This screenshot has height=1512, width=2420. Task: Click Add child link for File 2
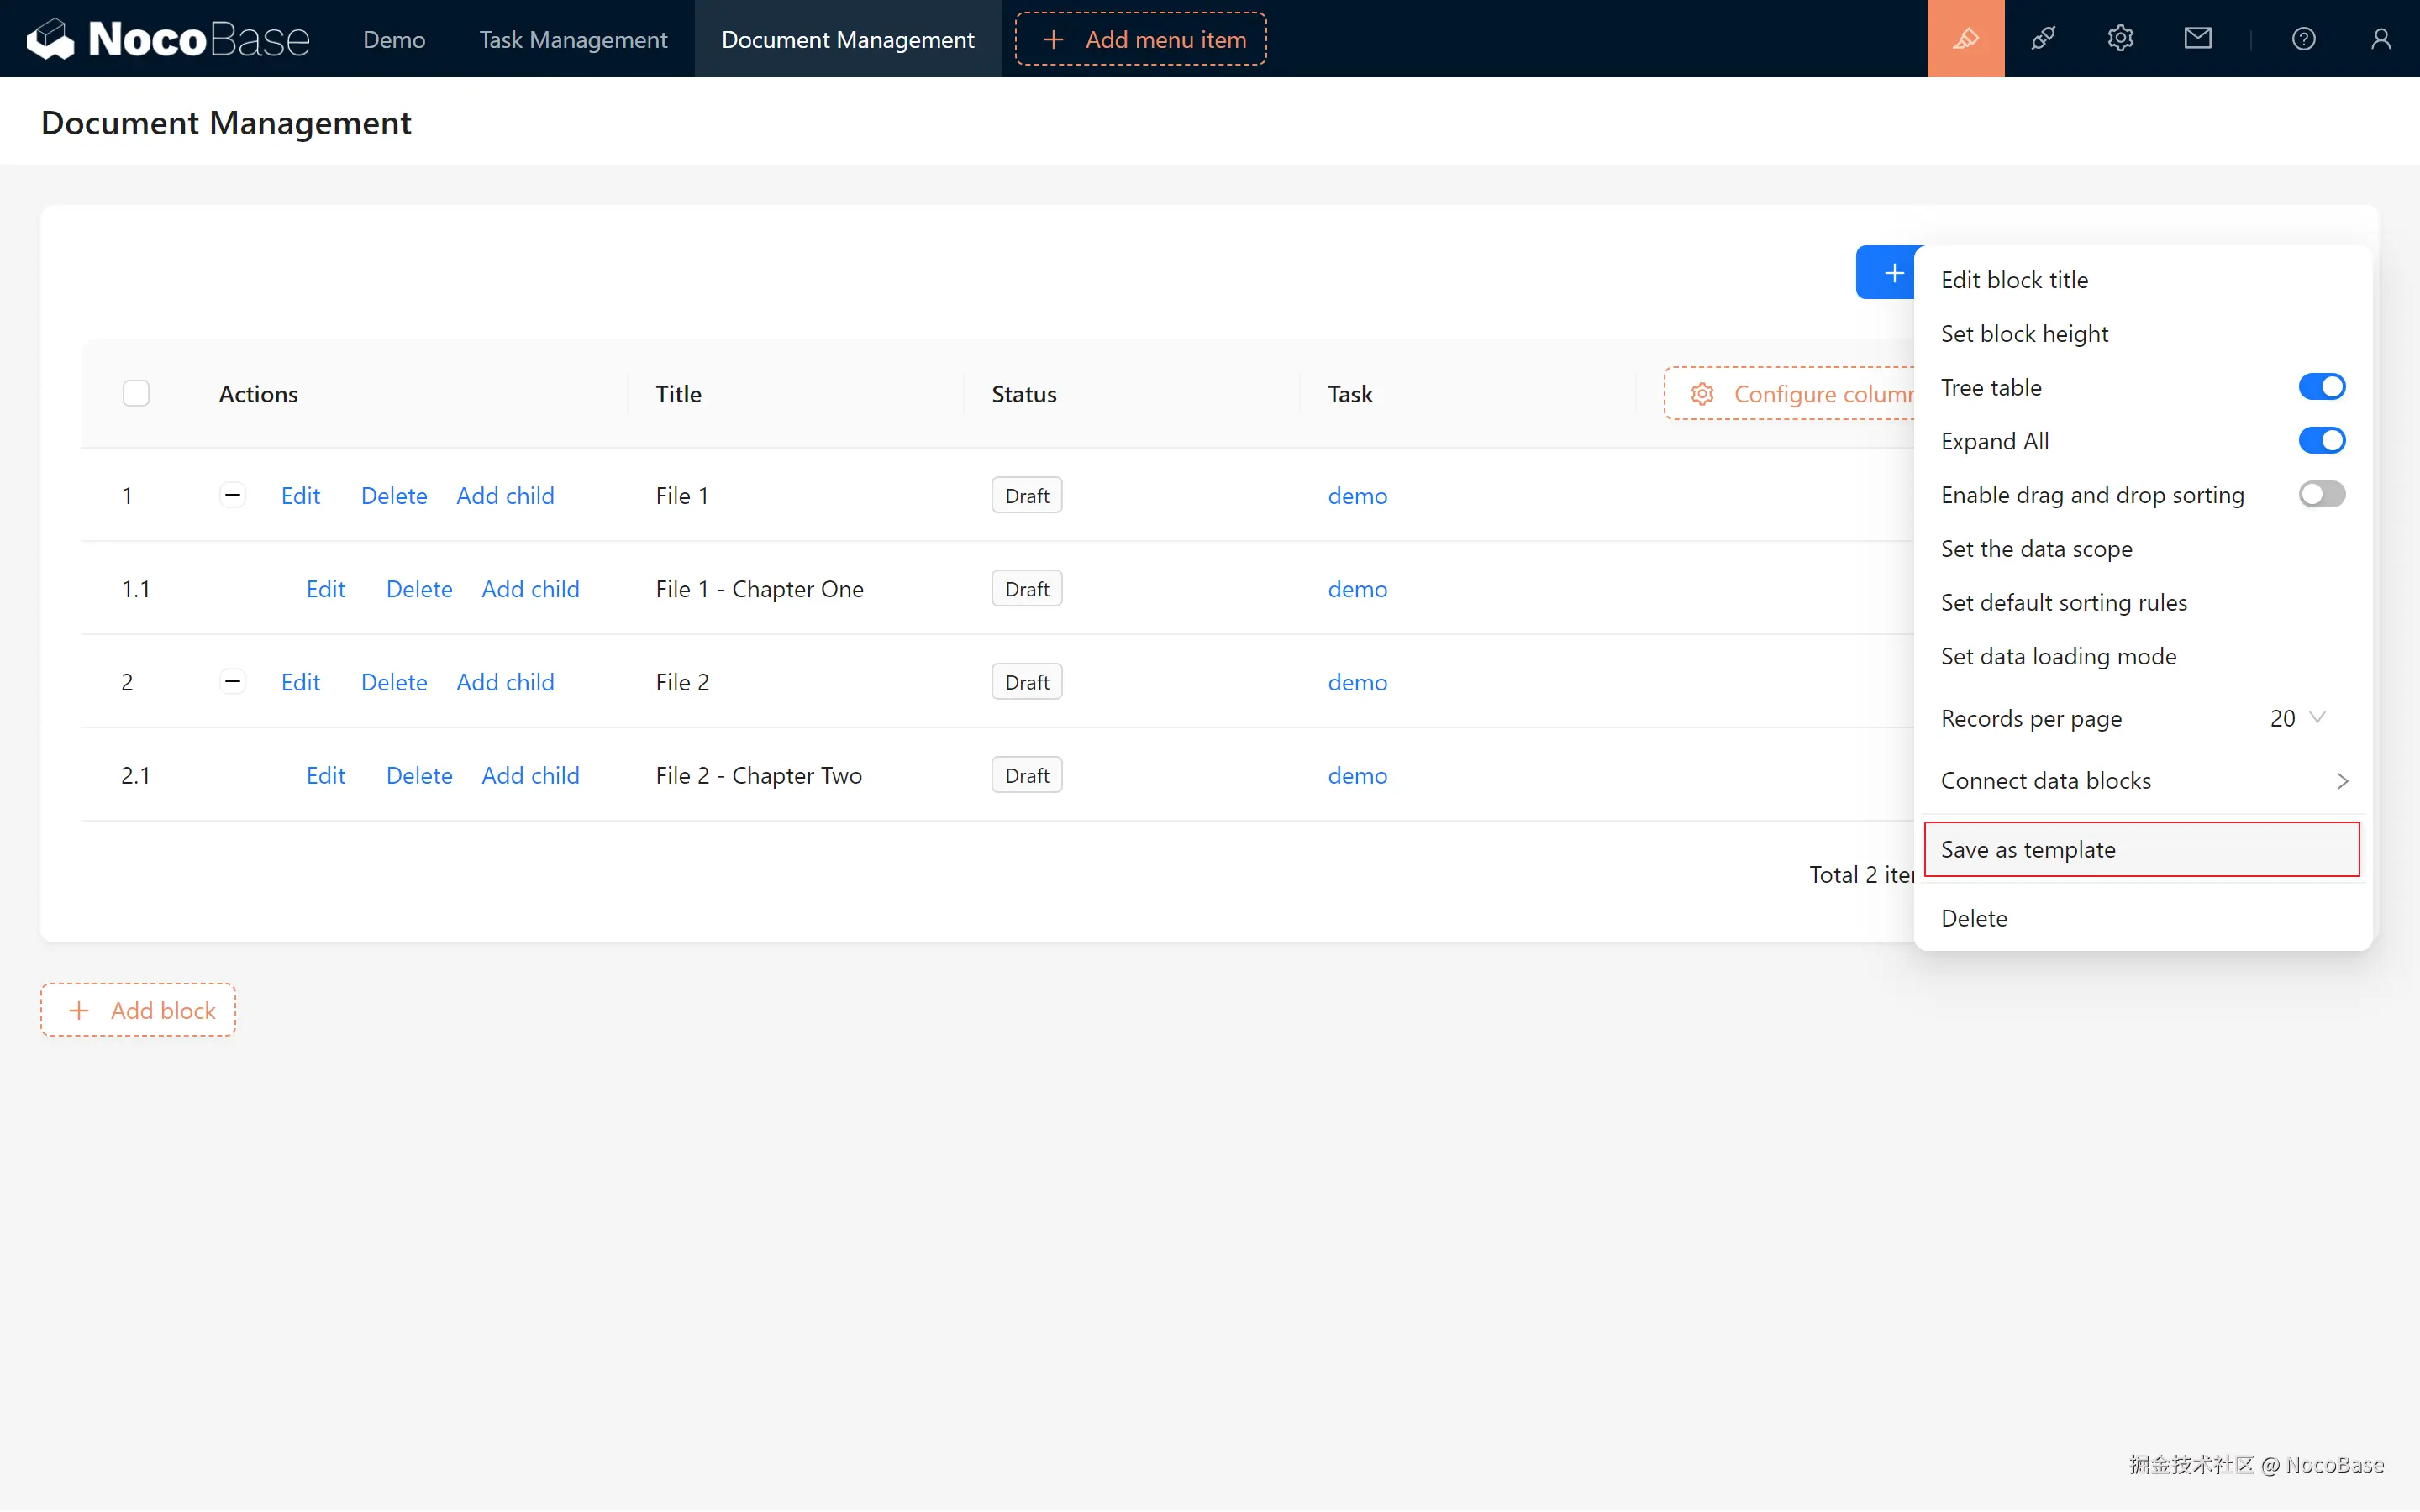505,682
